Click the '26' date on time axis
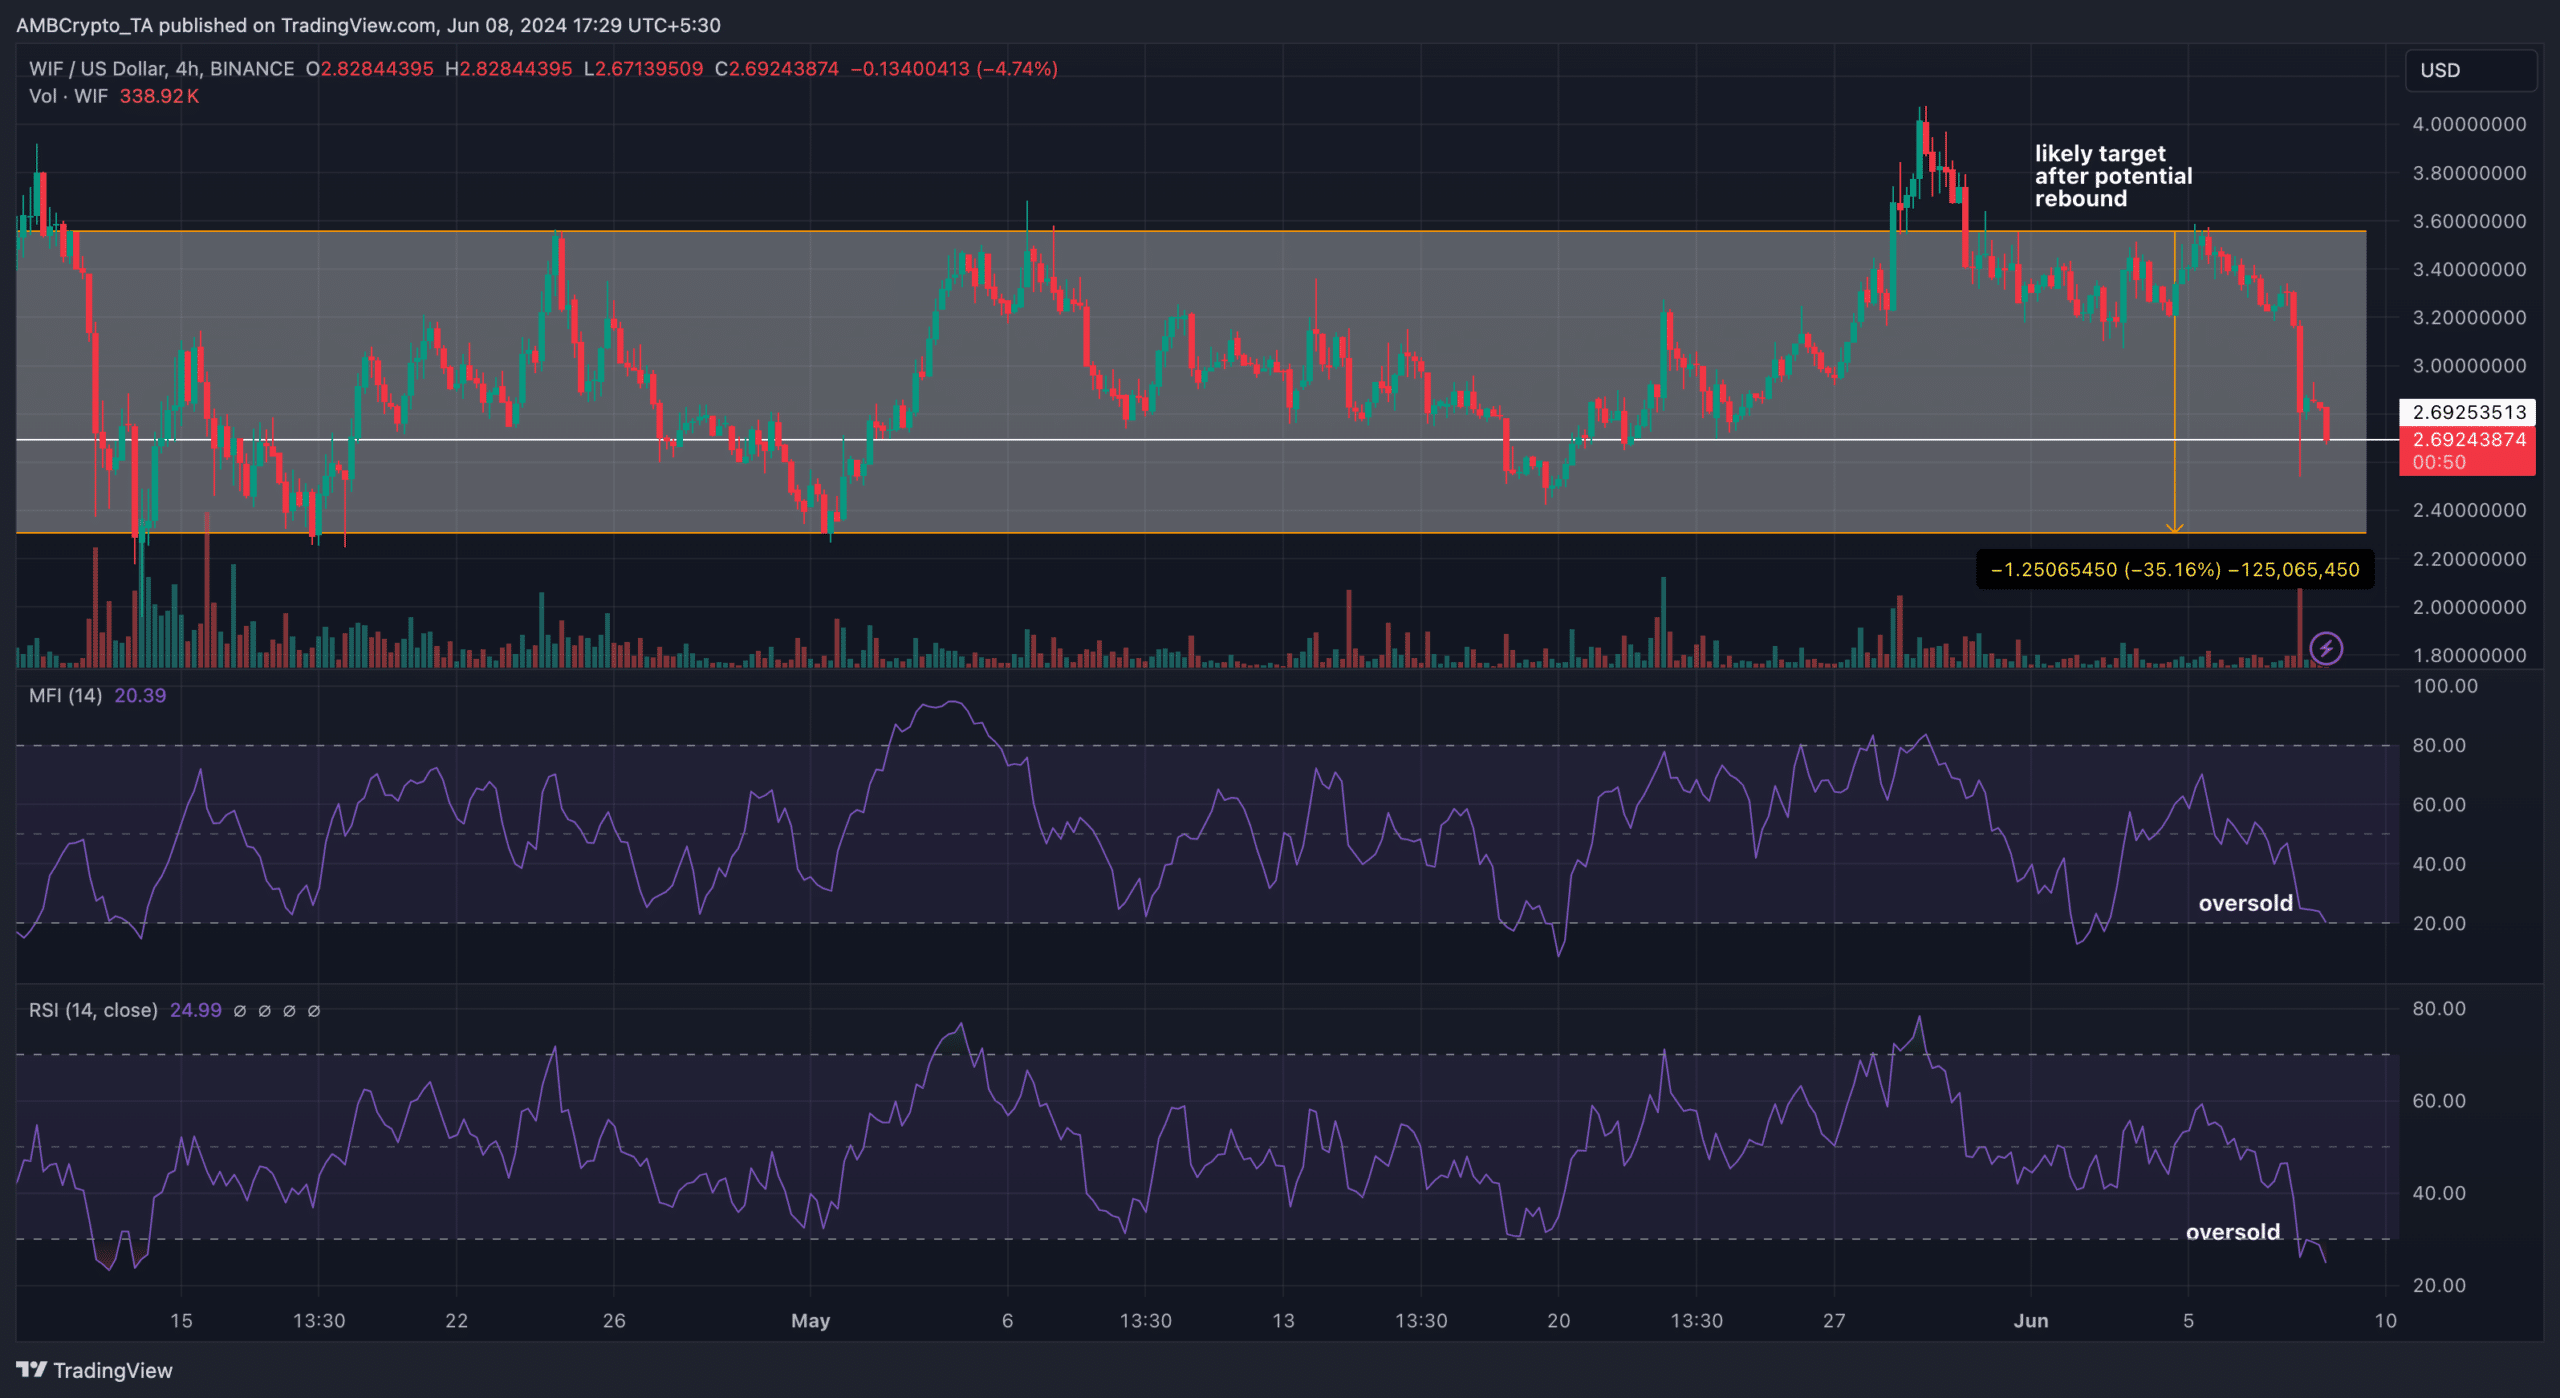The width and height of the screenshot is (2560, 1398). point(614,1320)
